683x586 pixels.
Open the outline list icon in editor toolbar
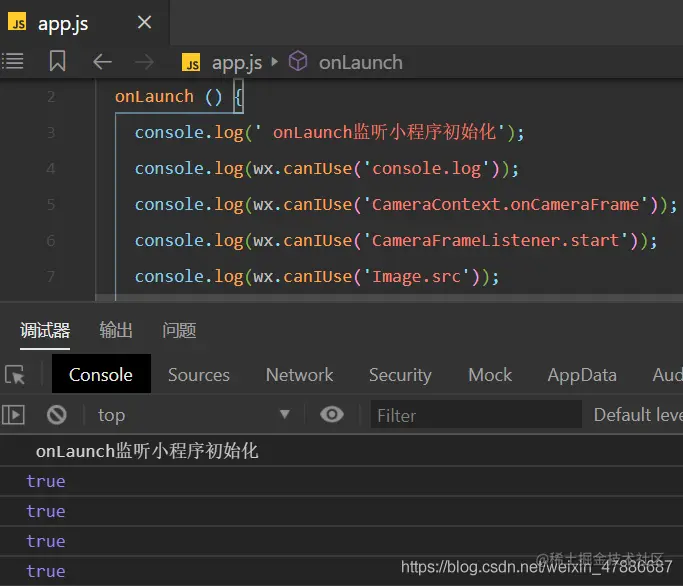pyautogui.click(x=13, y=61)
